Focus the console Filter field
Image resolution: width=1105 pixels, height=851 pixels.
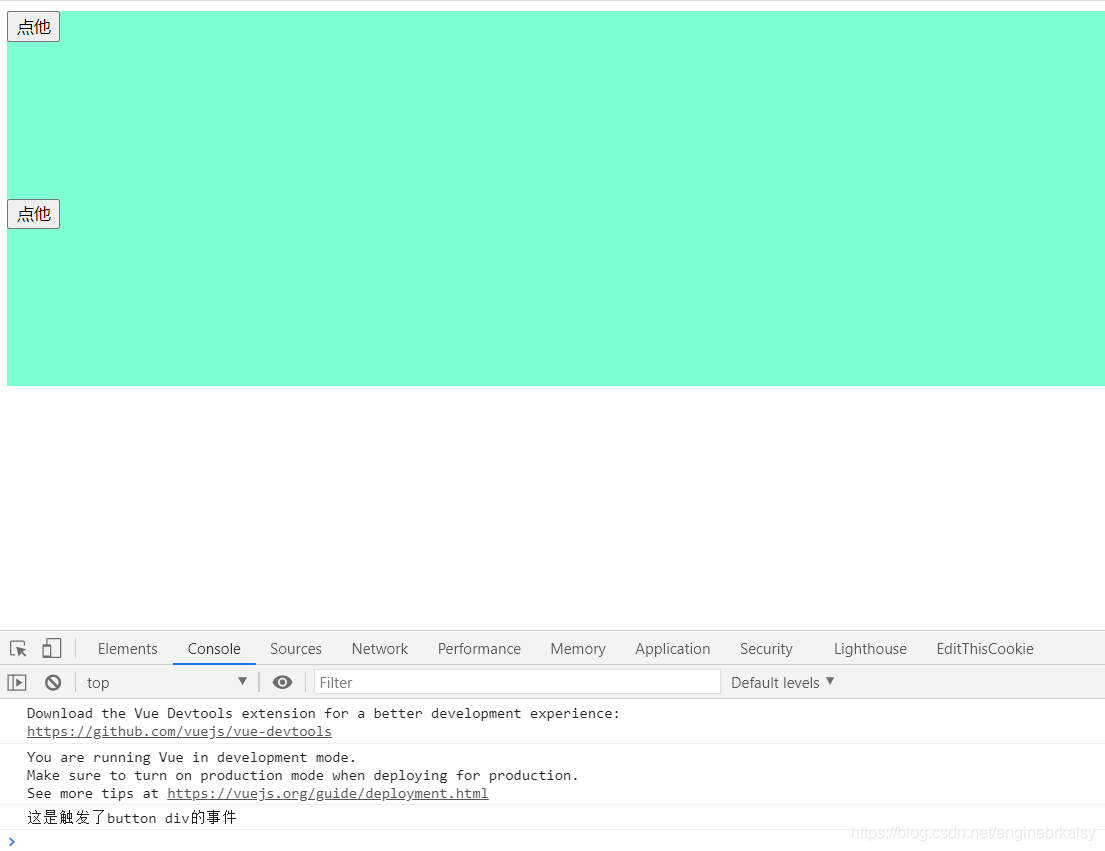coord(517,682)
